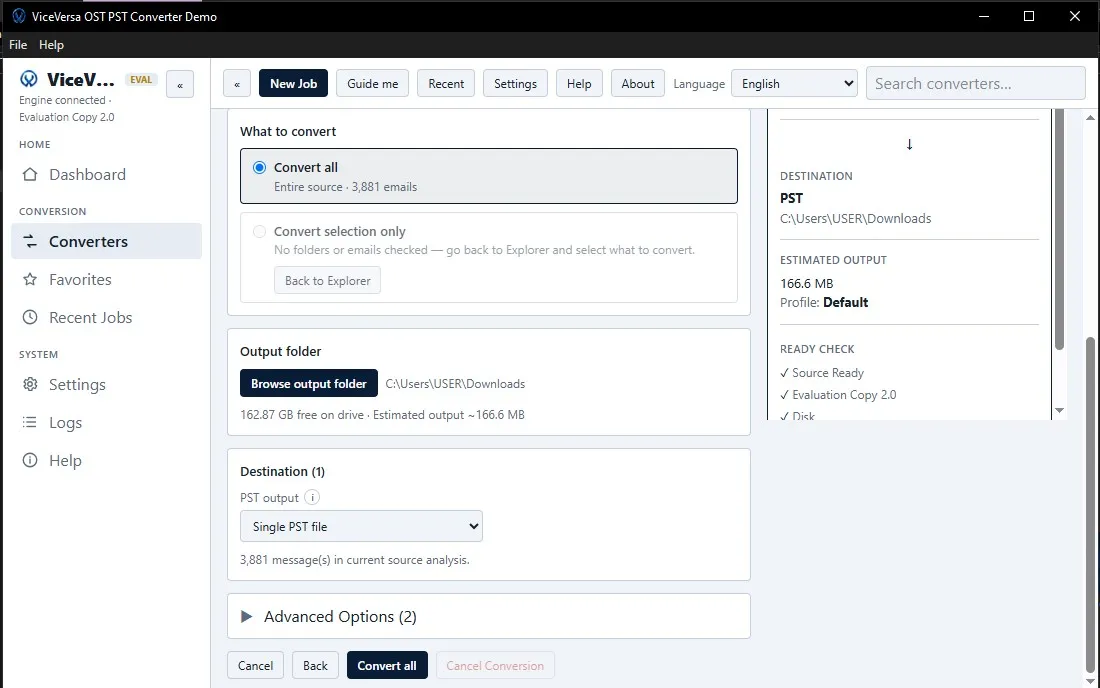Click the '162.87 GB free on drive' text
Image resolution: width=1100 pixels, height=688 pixels.
point(302,414)
